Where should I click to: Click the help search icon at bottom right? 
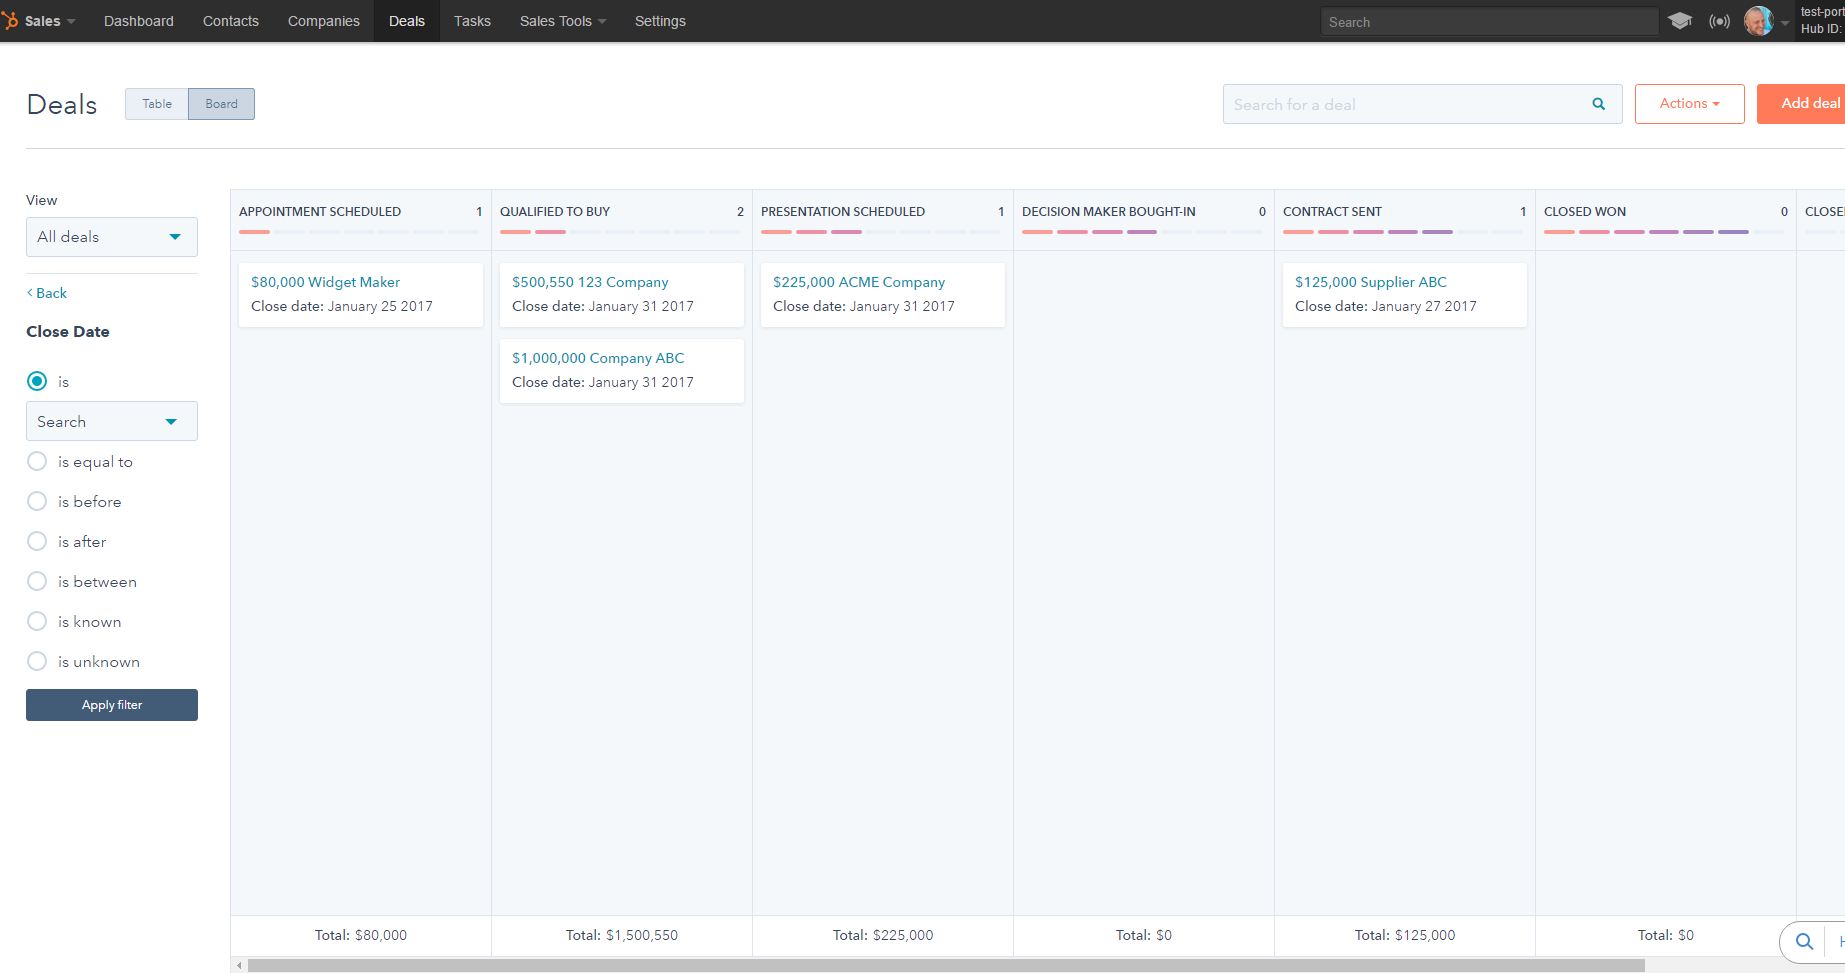pyautogui.click(x=1804, y=941)
